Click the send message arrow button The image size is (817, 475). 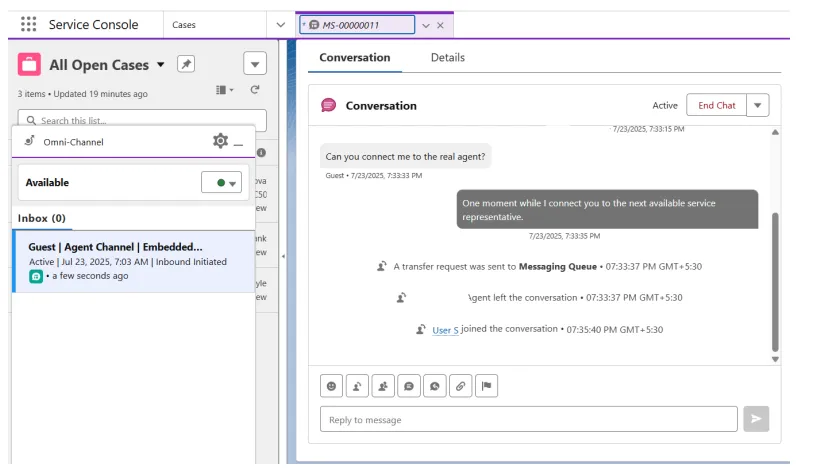tap(756, 419)
